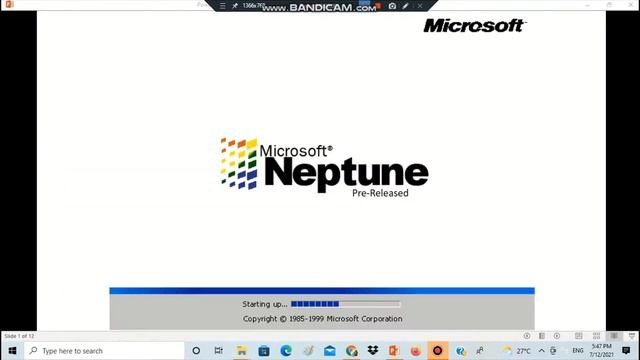Click the ENG language indicator

pos(578,351)
